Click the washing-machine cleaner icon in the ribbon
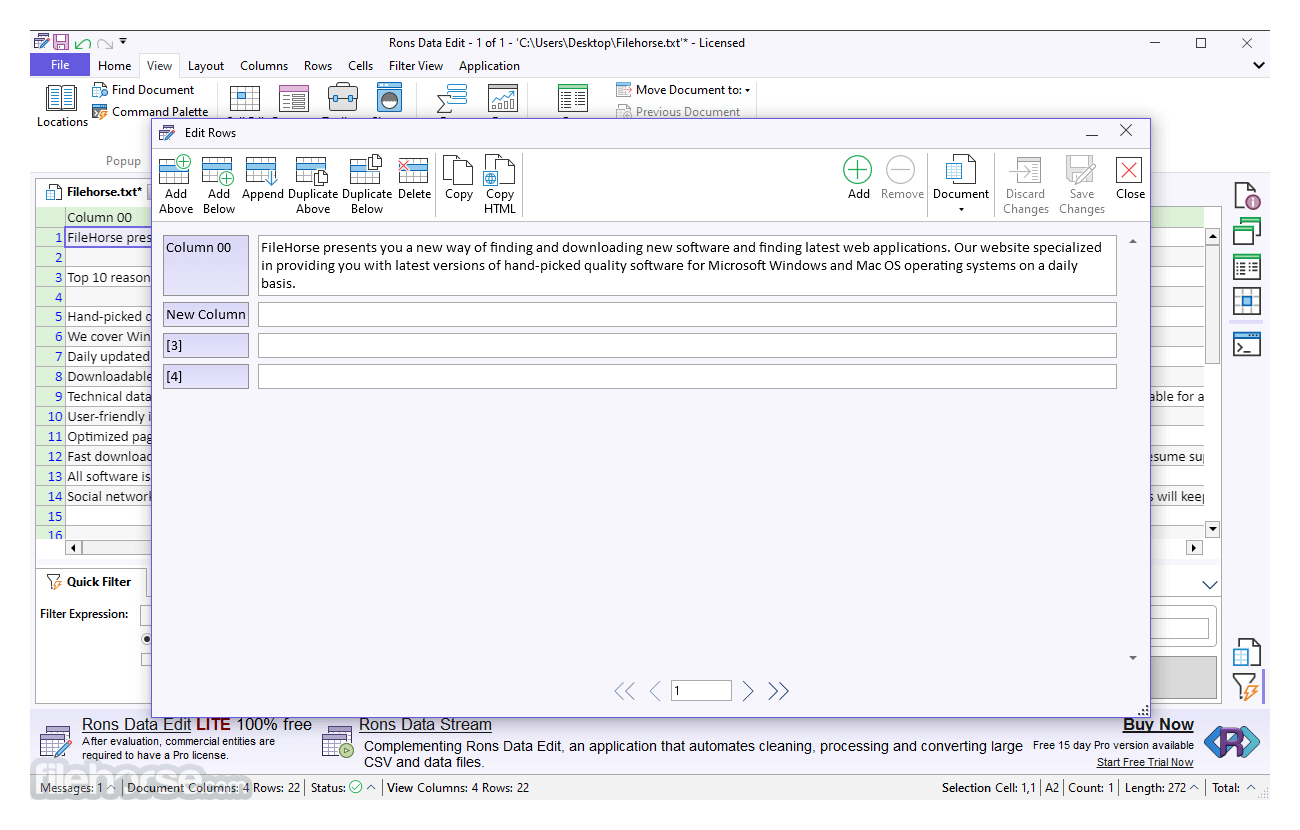 point(389,98)
